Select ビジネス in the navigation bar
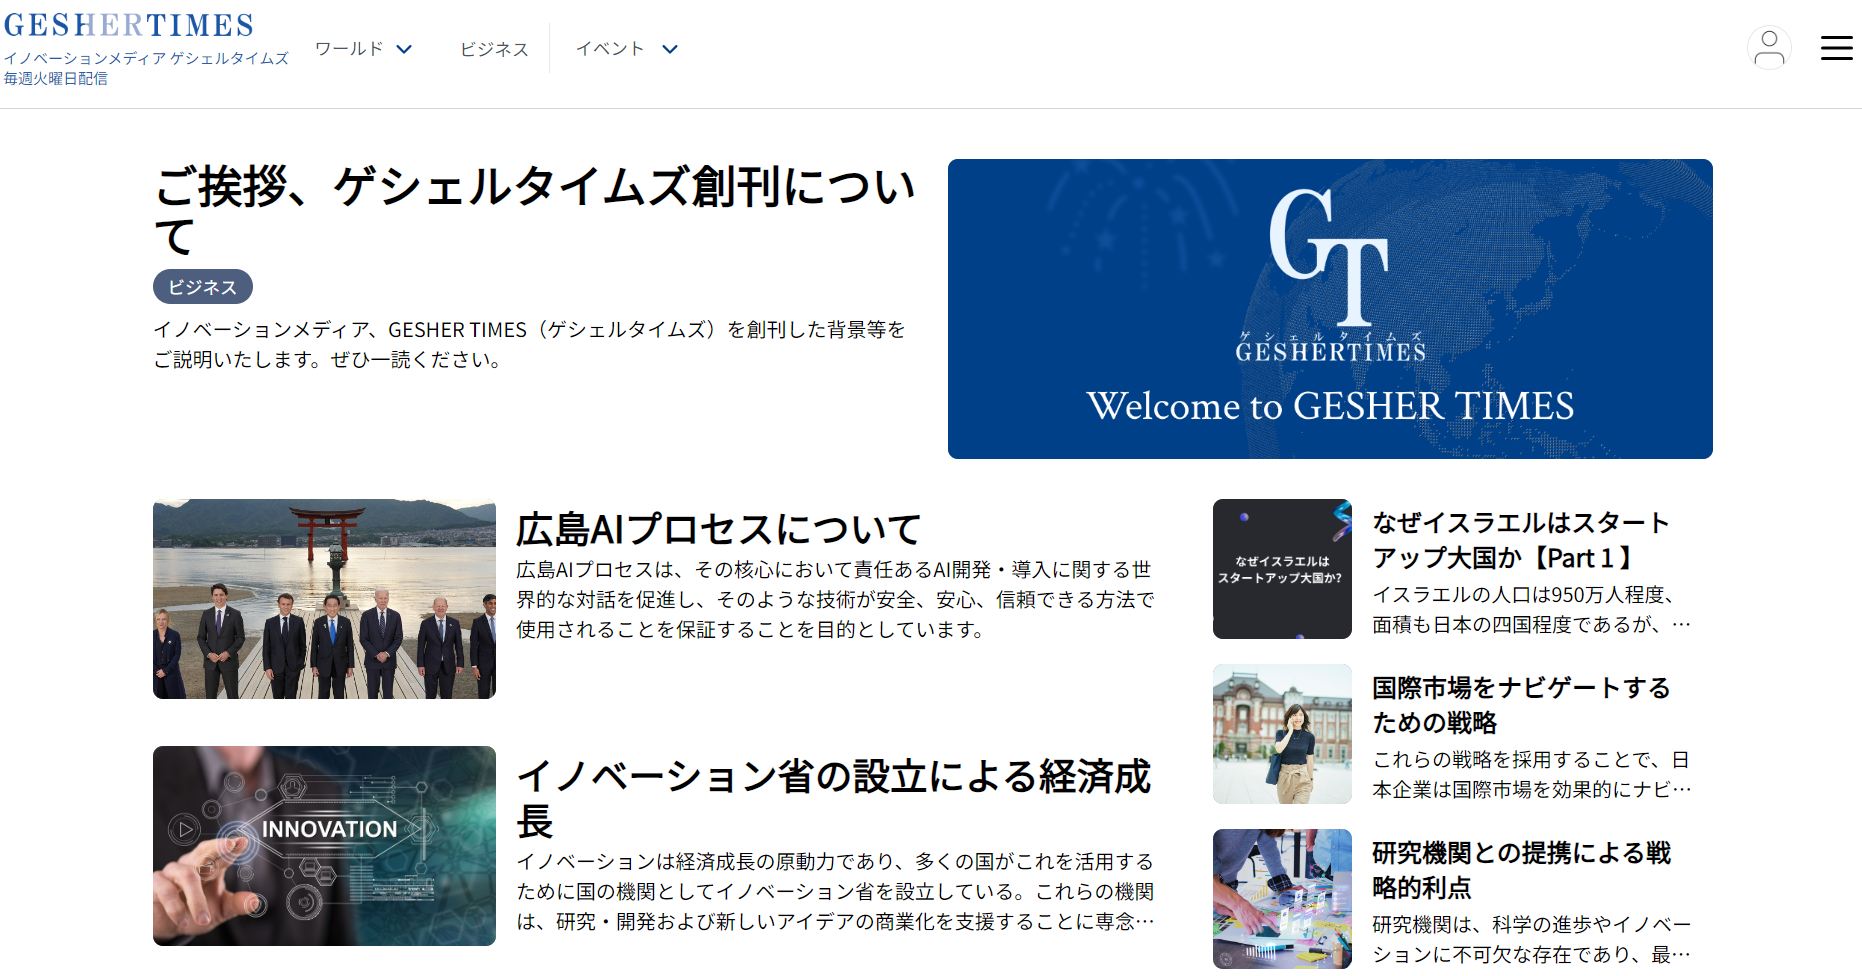 (494, 48)
